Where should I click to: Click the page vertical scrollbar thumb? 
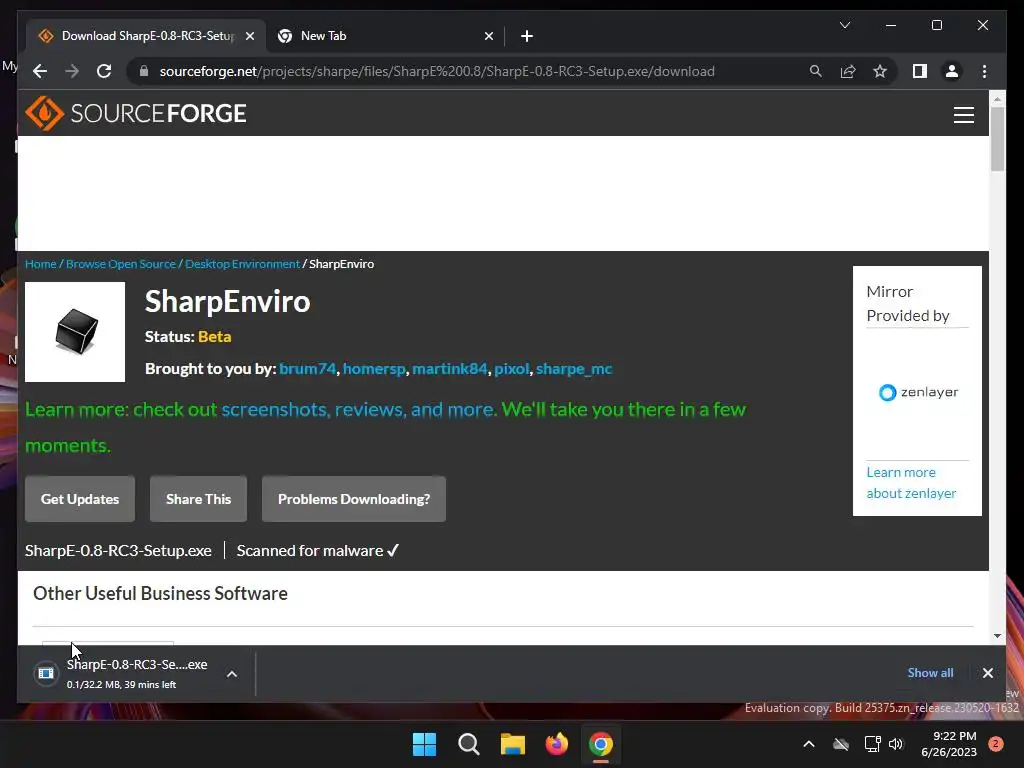pyautogui.click(x=997, y=138)
